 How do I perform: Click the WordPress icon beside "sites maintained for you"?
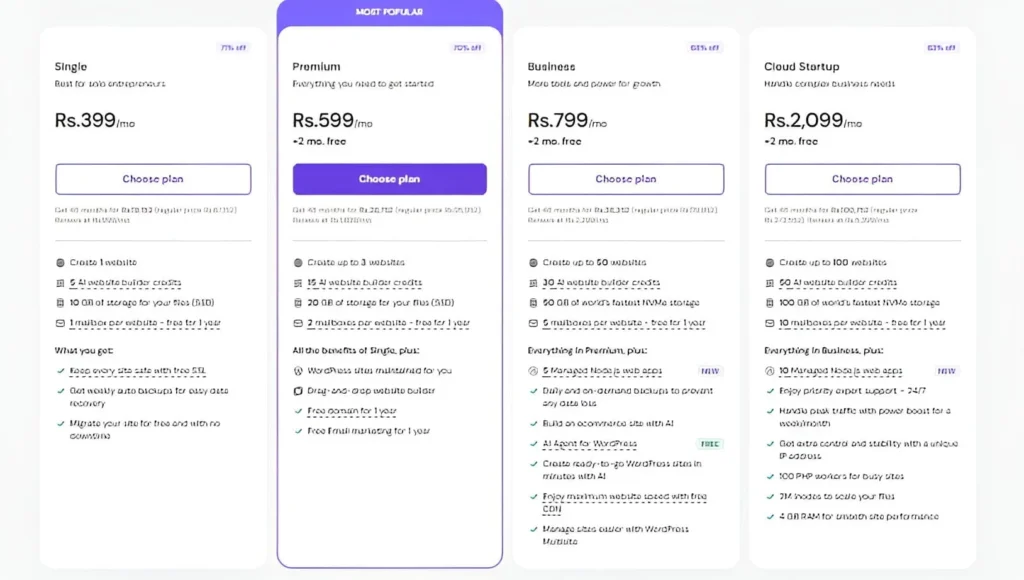296,370
